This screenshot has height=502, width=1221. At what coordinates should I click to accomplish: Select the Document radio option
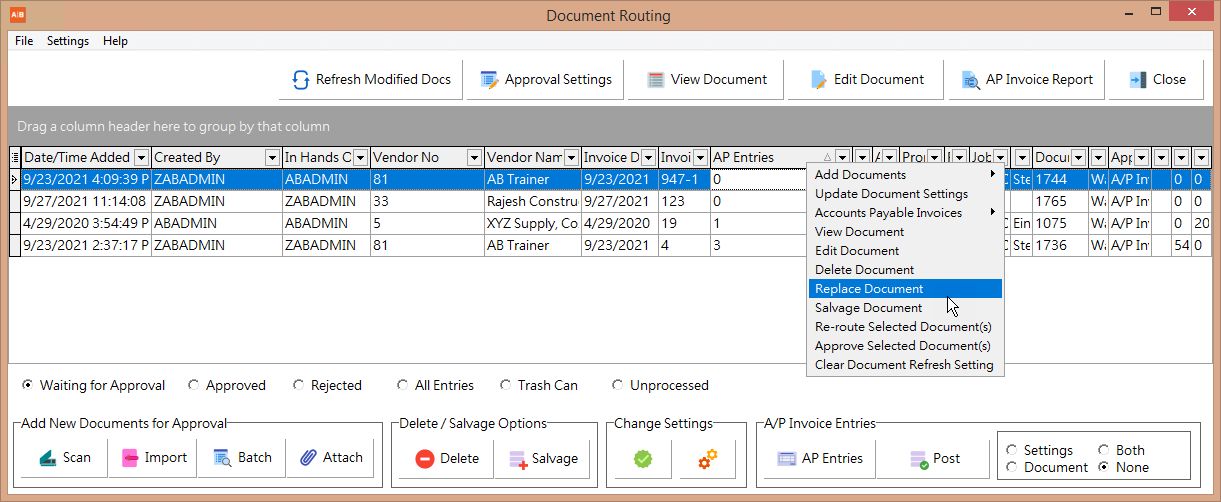pos(1012,467)
